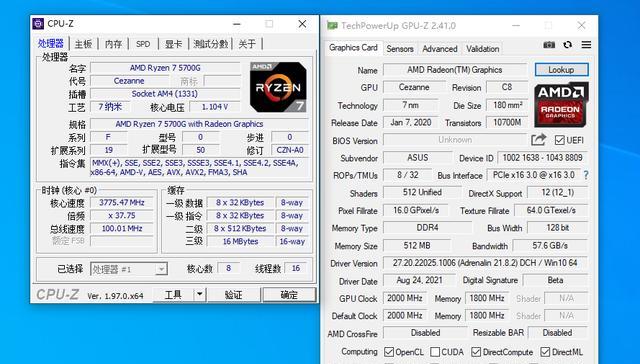Click the ASUS subvendor value

[x=418, y=158]
